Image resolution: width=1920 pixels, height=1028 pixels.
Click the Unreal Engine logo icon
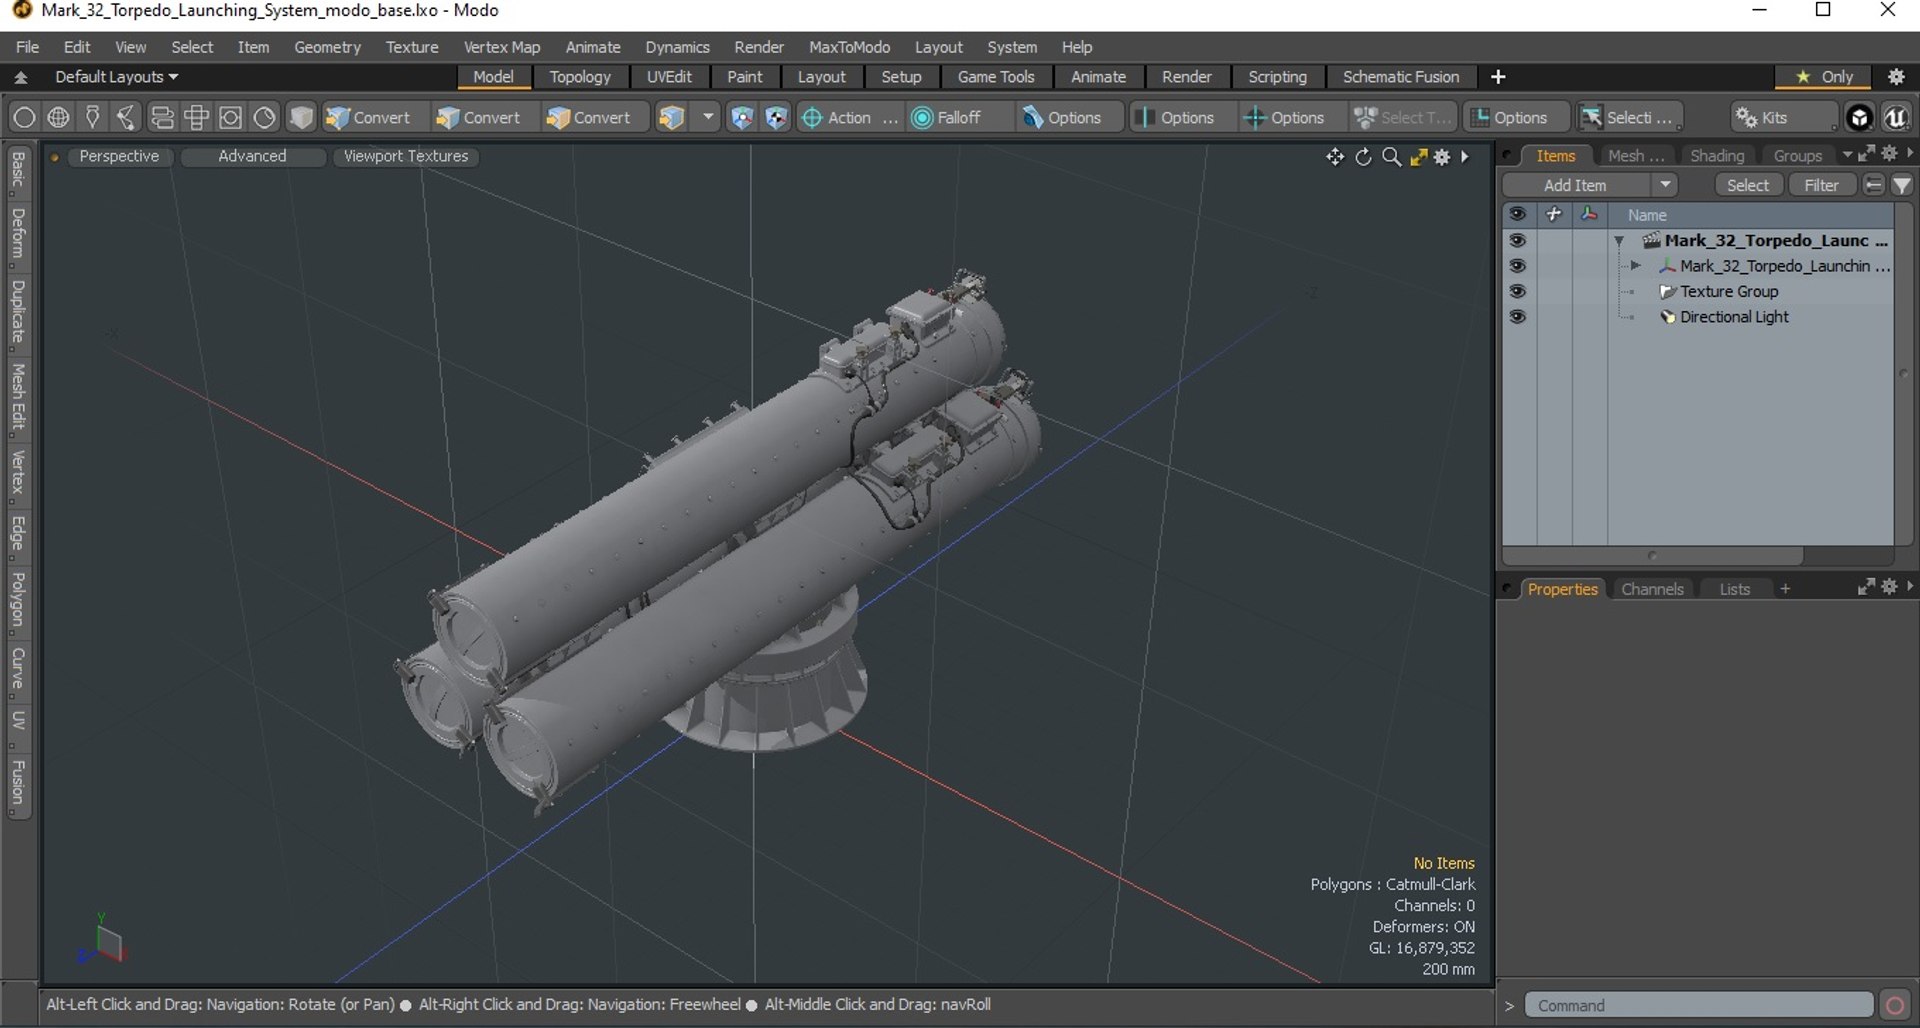pyautogui.click(x=1896, y=118)
